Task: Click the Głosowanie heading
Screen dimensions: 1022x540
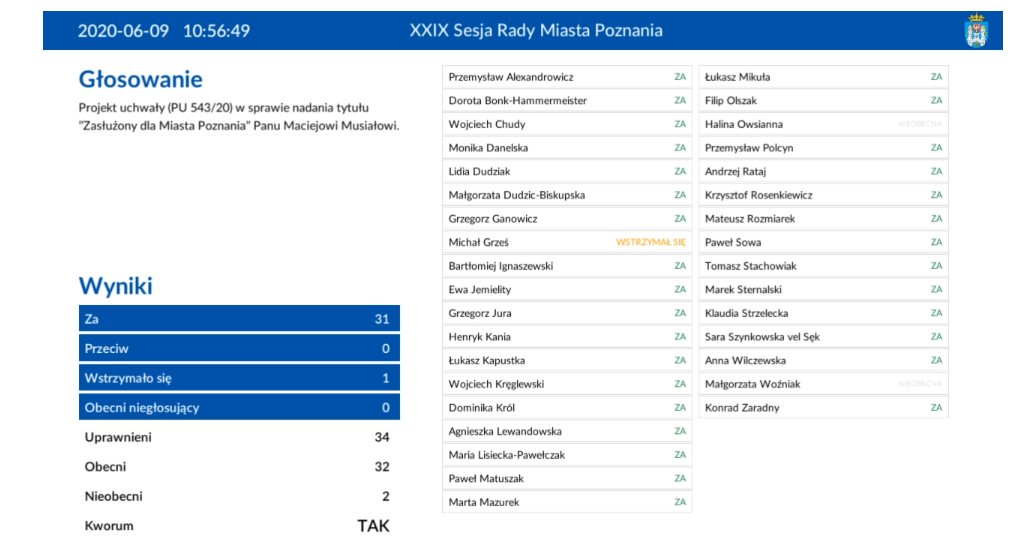Action: [x=140, y=80]
